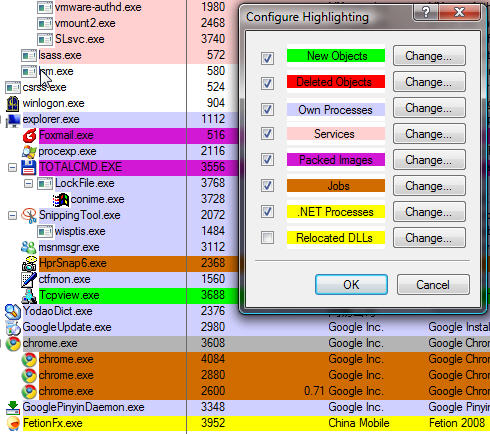Toggle the Services highlighting checkbox
This screenshot has width=490, height=434.
coord(267,134)
